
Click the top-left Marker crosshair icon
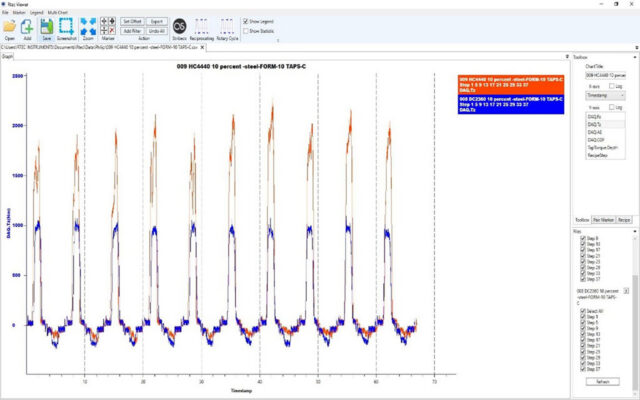pyautogui.click(x=104, y=21)
